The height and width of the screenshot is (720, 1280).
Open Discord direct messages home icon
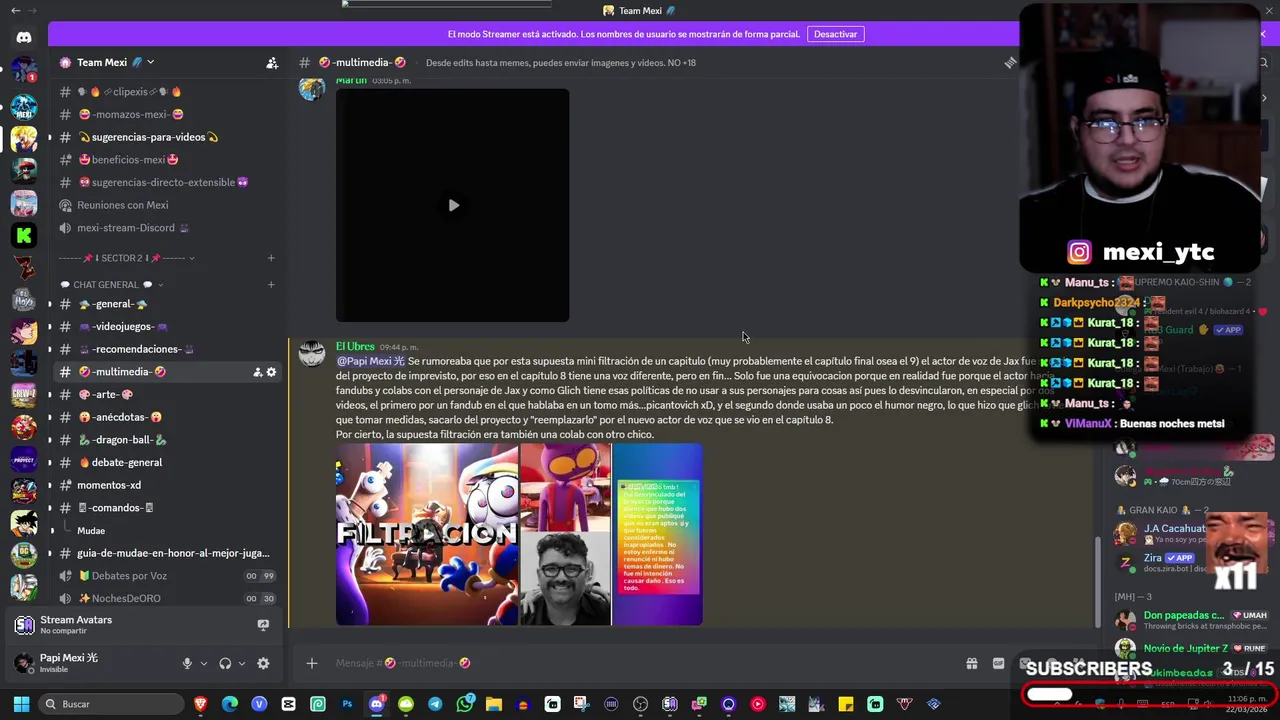pyautogui.click(x=24, y=38)
